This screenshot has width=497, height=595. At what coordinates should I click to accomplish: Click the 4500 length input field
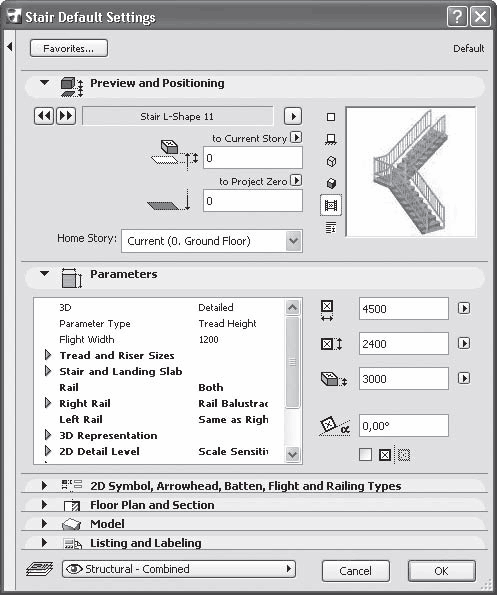[x=404, y=309]
